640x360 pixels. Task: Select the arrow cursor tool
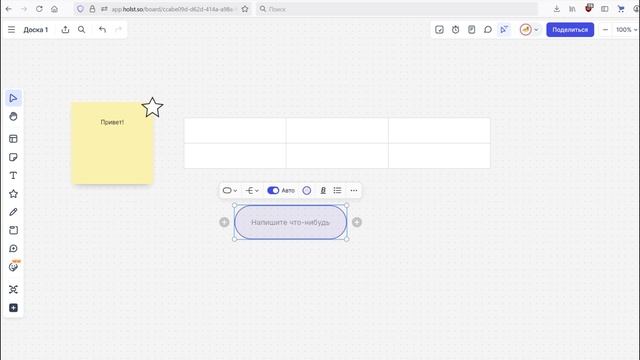click(13, 98)
